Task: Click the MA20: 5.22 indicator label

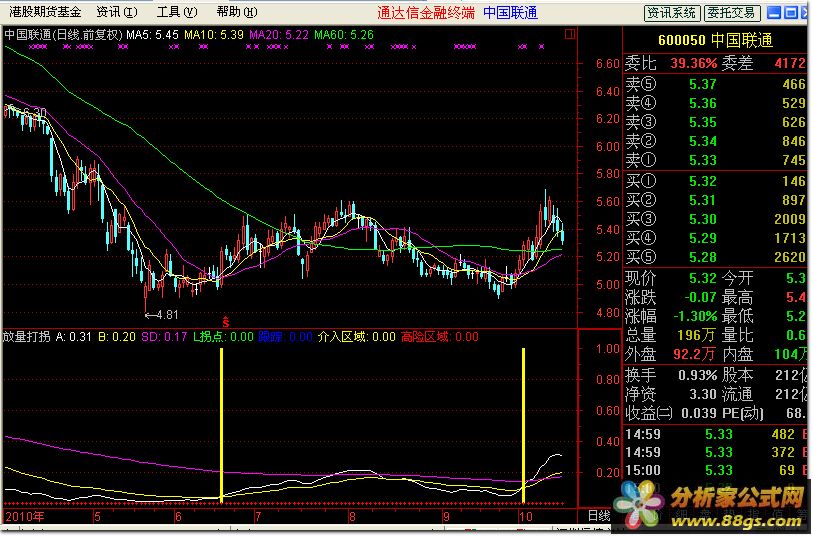Action: tap(278, 35)
